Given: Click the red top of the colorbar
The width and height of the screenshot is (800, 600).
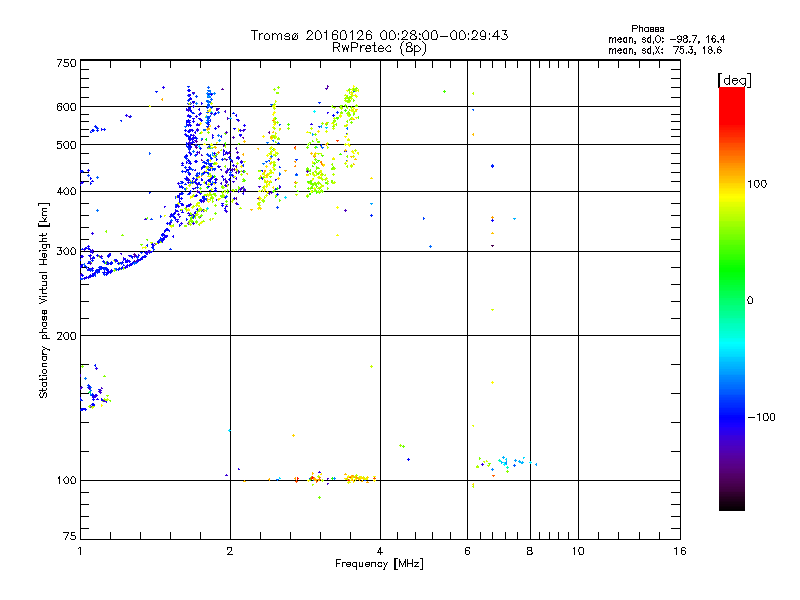Looking at the screenshot, I should point(731,93).
